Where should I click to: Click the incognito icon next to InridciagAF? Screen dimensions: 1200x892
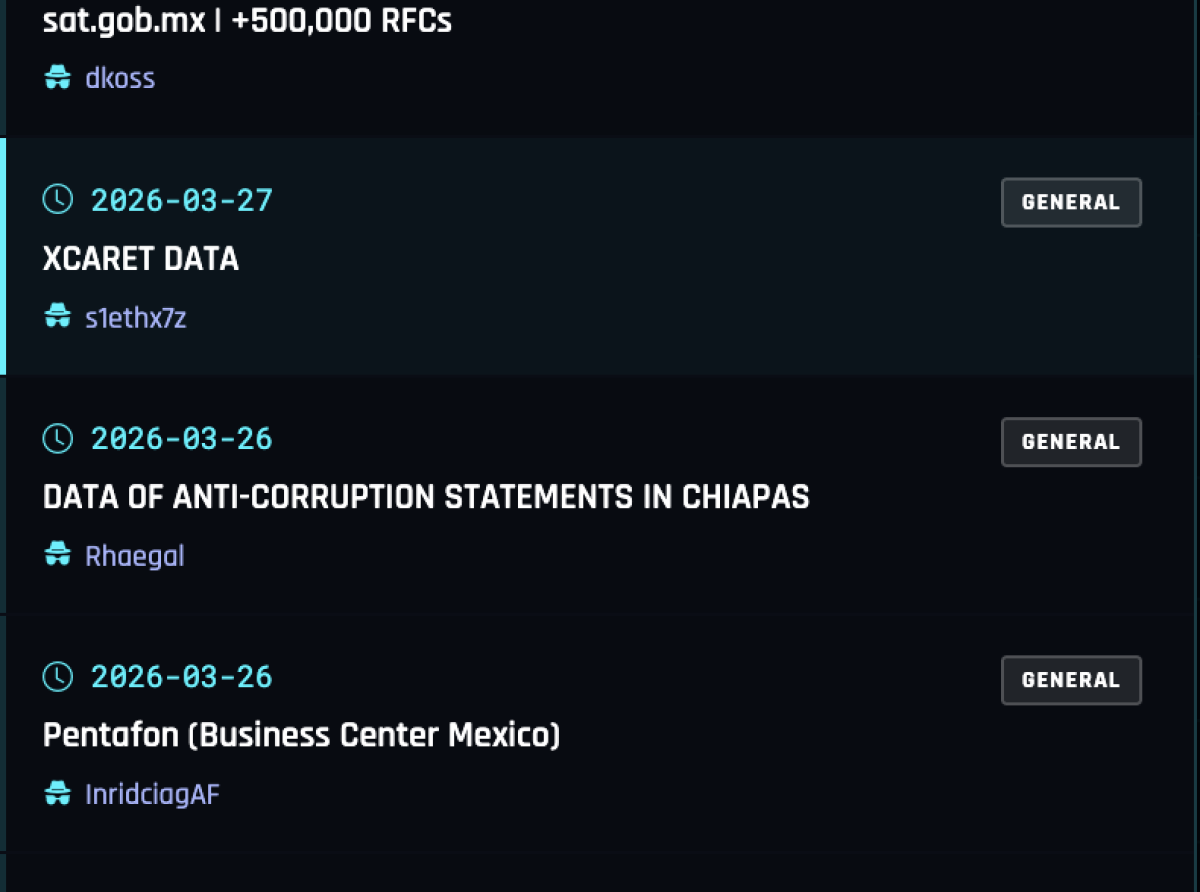pyautogui.click(x=58, y=795)
